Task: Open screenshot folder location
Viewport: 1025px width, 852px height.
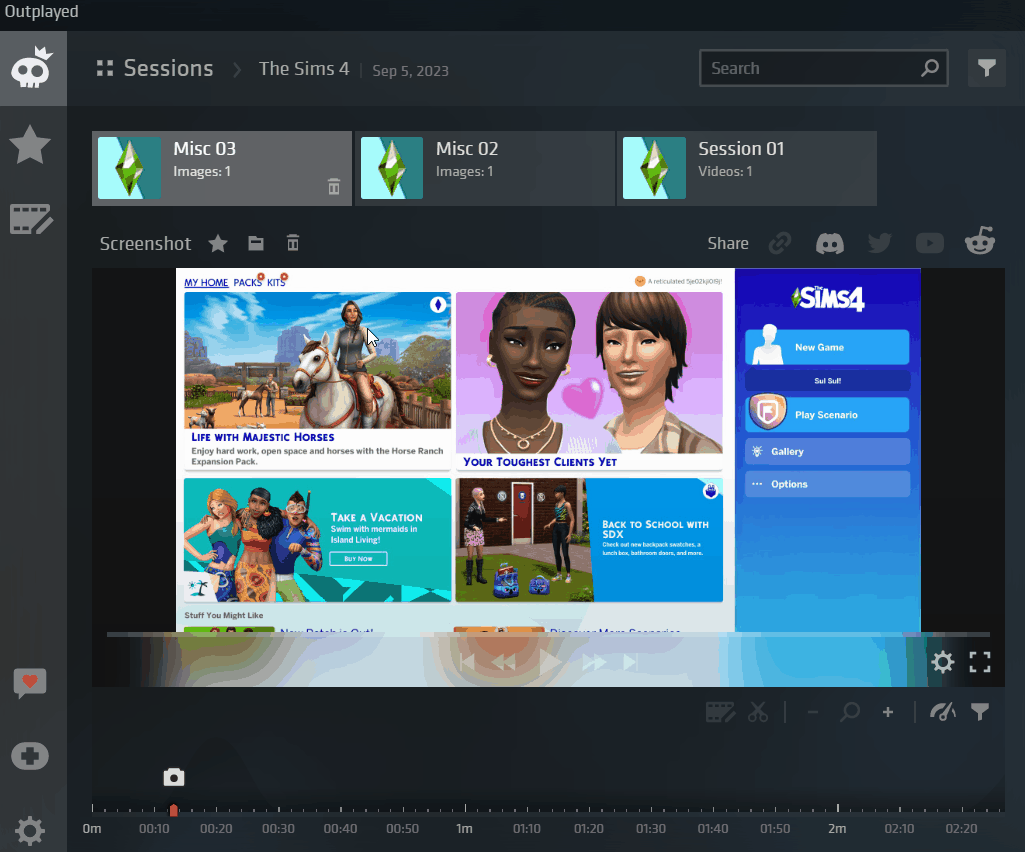Action: tap(256, 243)
